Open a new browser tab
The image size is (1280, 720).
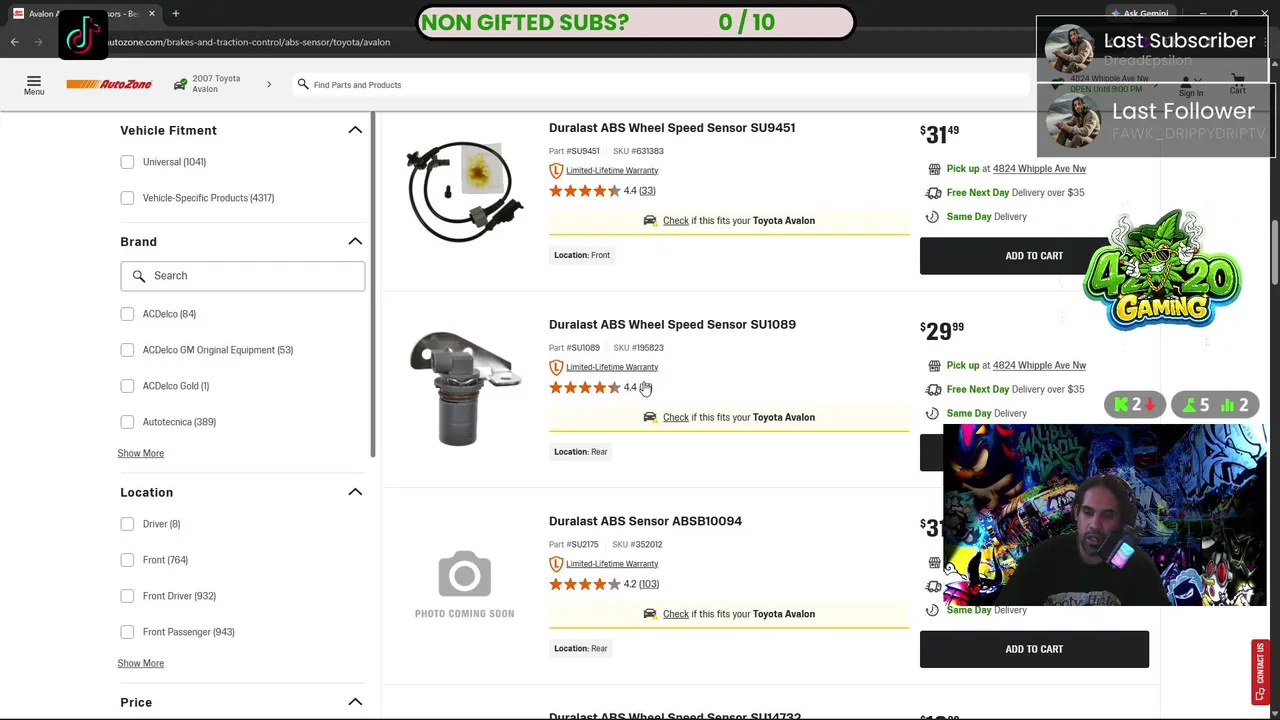(175, 14)
